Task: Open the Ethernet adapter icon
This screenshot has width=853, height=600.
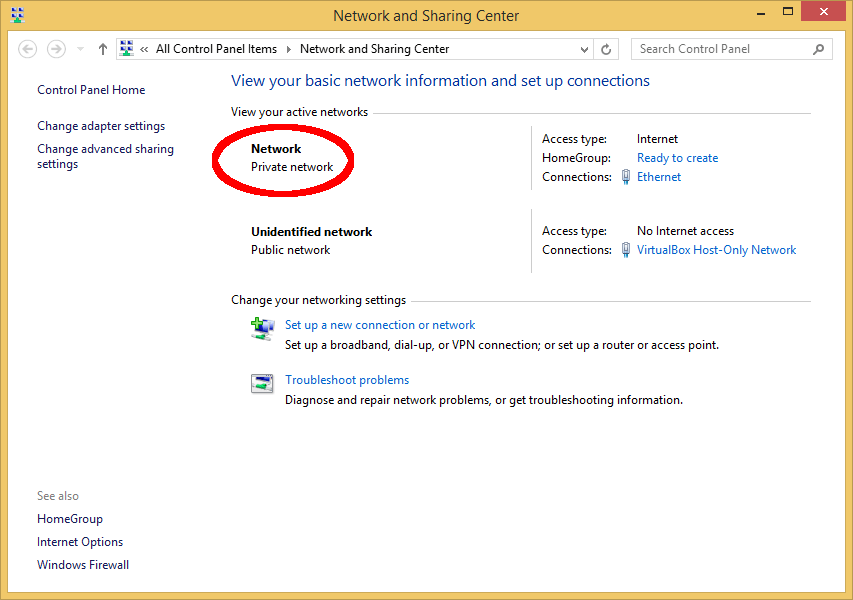Action: [625, 176]
